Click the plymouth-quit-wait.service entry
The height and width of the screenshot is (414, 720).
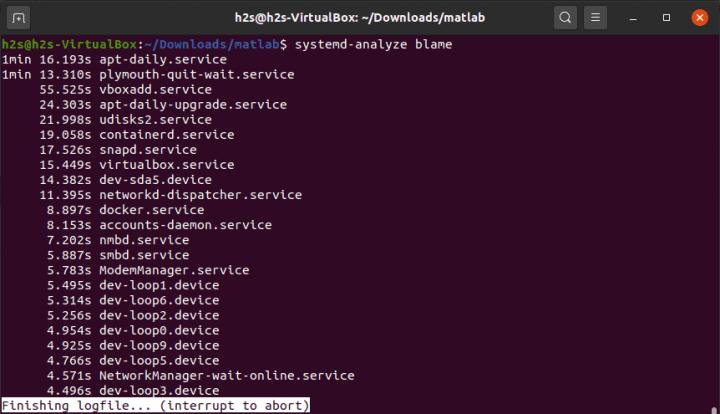(x=196, y=75)
